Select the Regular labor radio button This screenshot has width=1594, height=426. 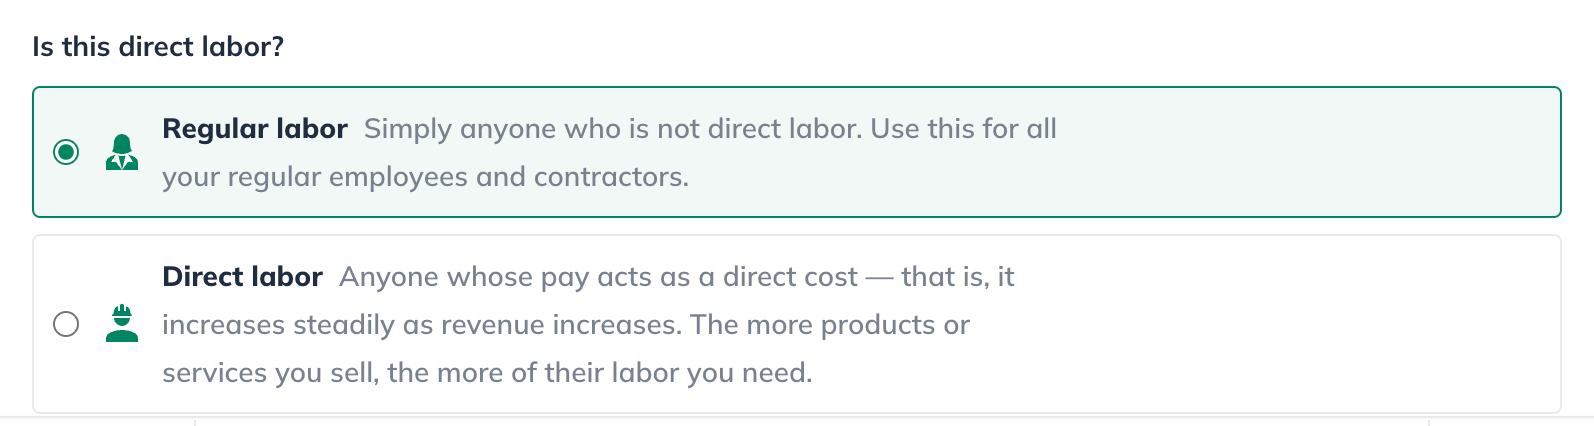[x=66, y=152]
